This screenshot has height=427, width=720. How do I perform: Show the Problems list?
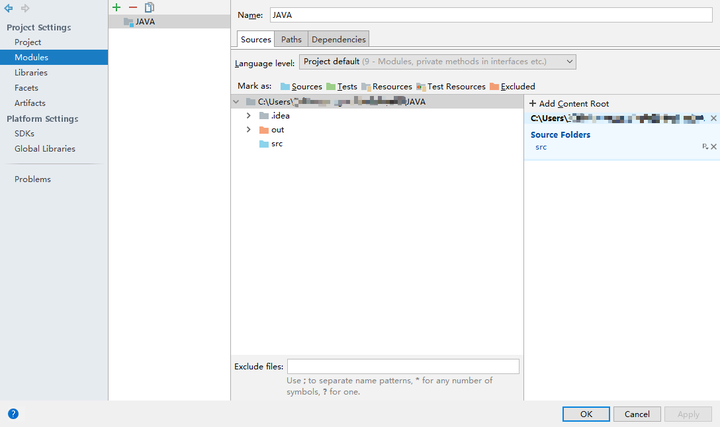tap(33, 179)
